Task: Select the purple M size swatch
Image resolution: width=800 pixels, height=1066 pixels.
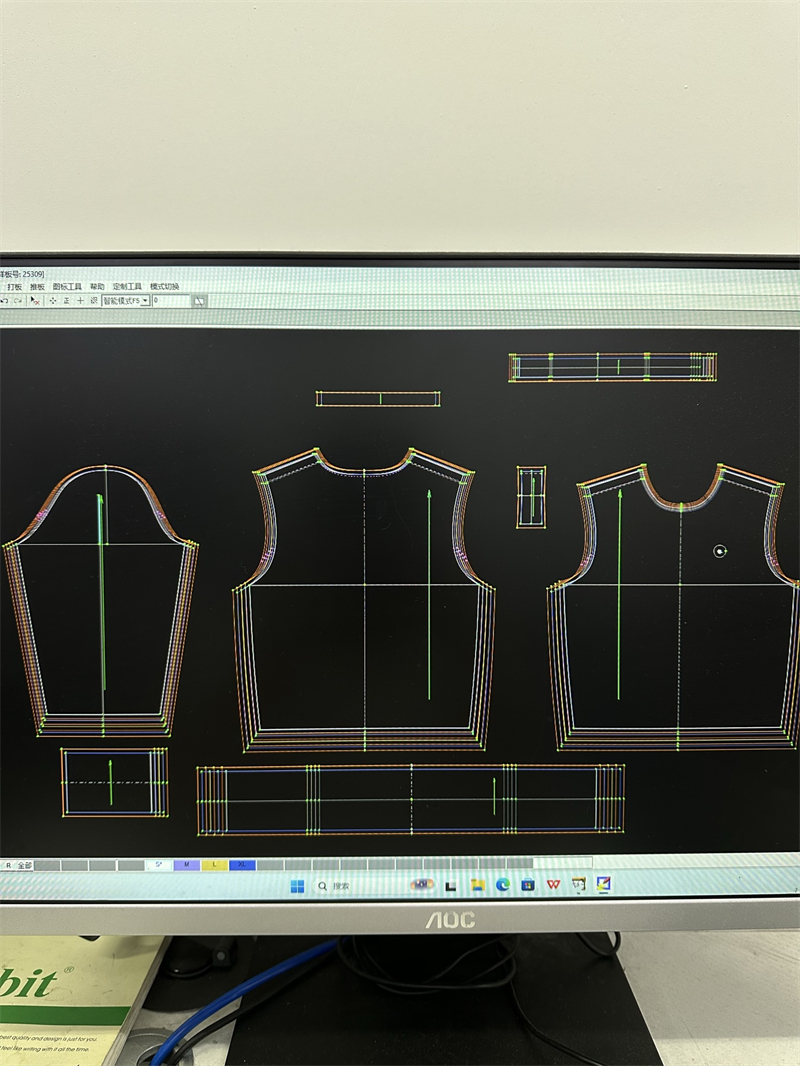Action: [x=187, y=865]
